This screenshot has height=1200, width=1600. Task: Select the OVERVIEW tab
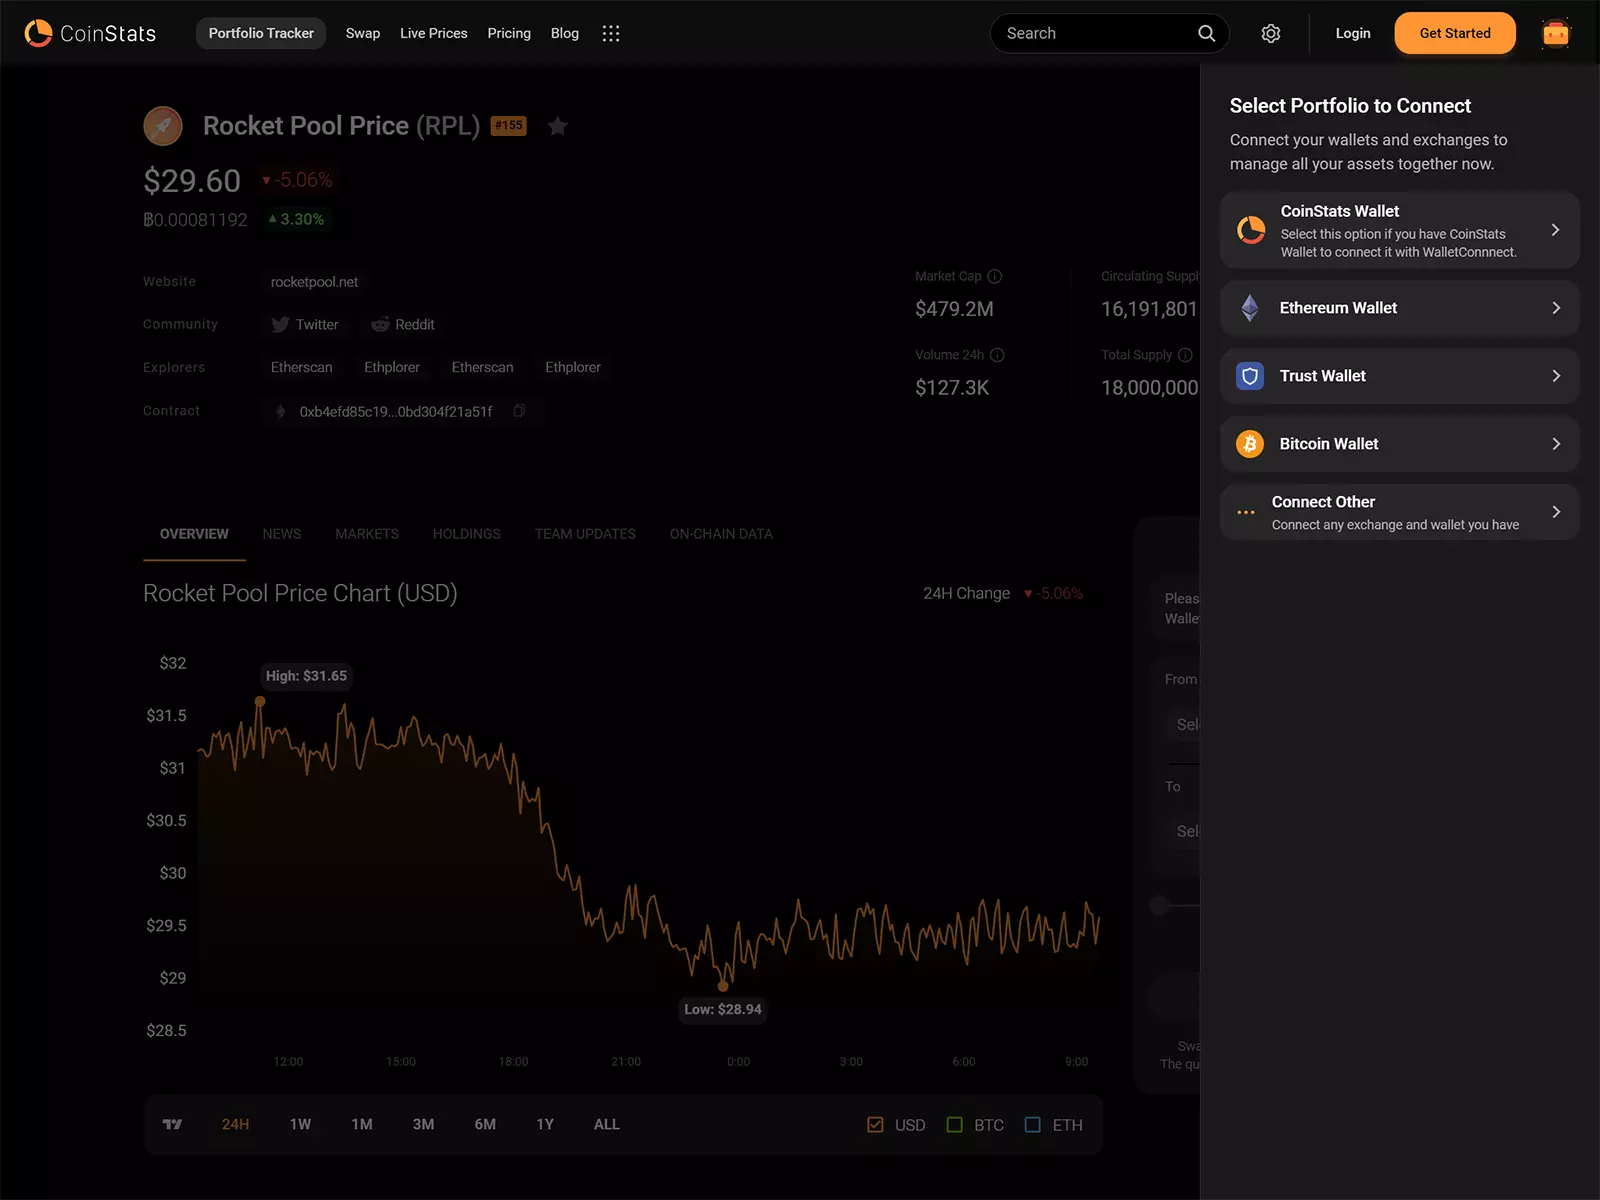(x=194, y=534)
